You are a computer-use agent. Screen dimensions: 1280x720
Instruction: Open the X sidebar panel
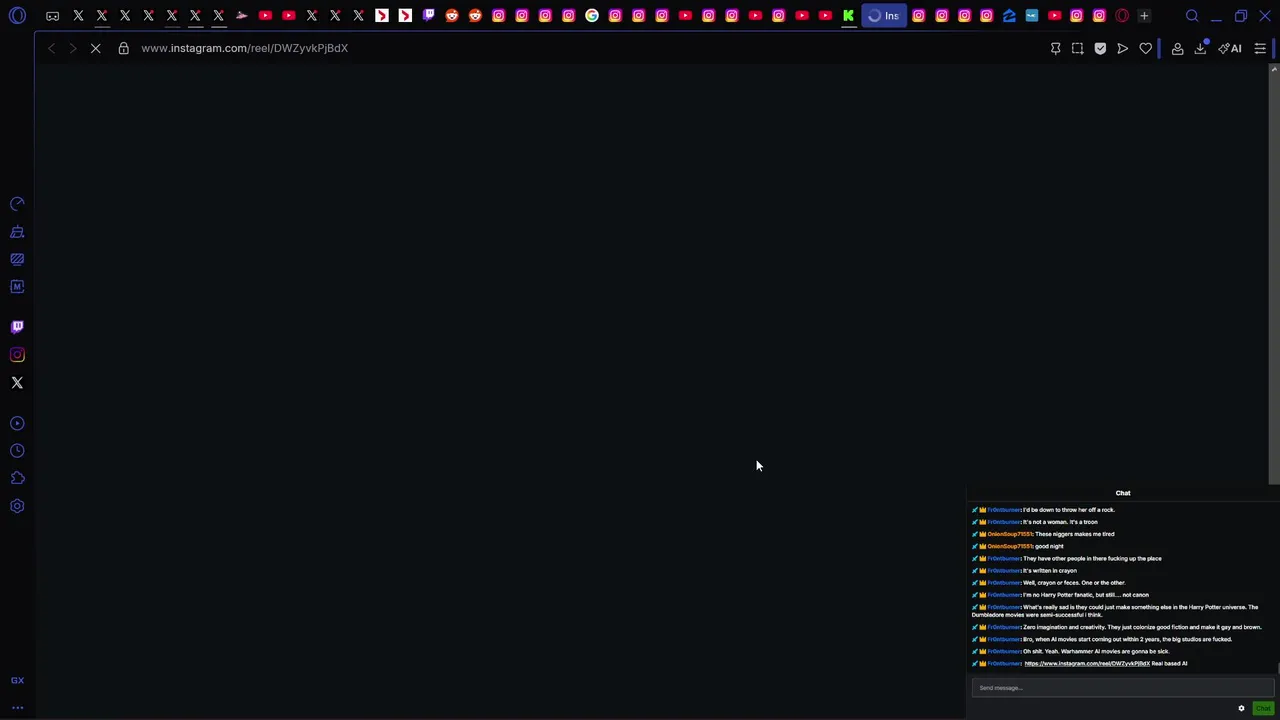17,383
